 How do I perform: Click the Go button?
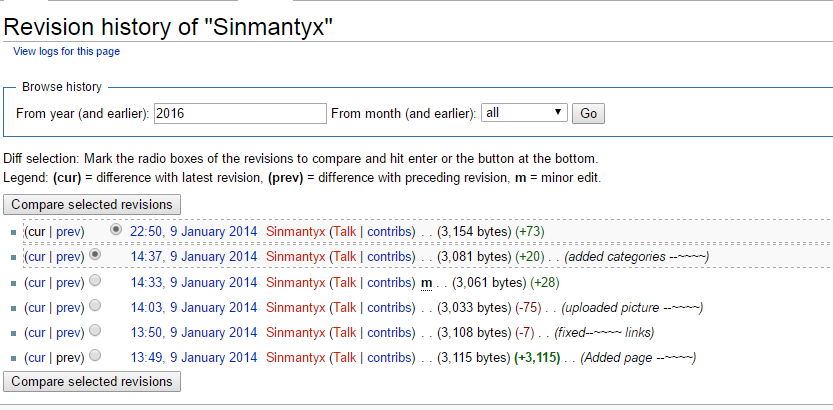coord(588,113)
